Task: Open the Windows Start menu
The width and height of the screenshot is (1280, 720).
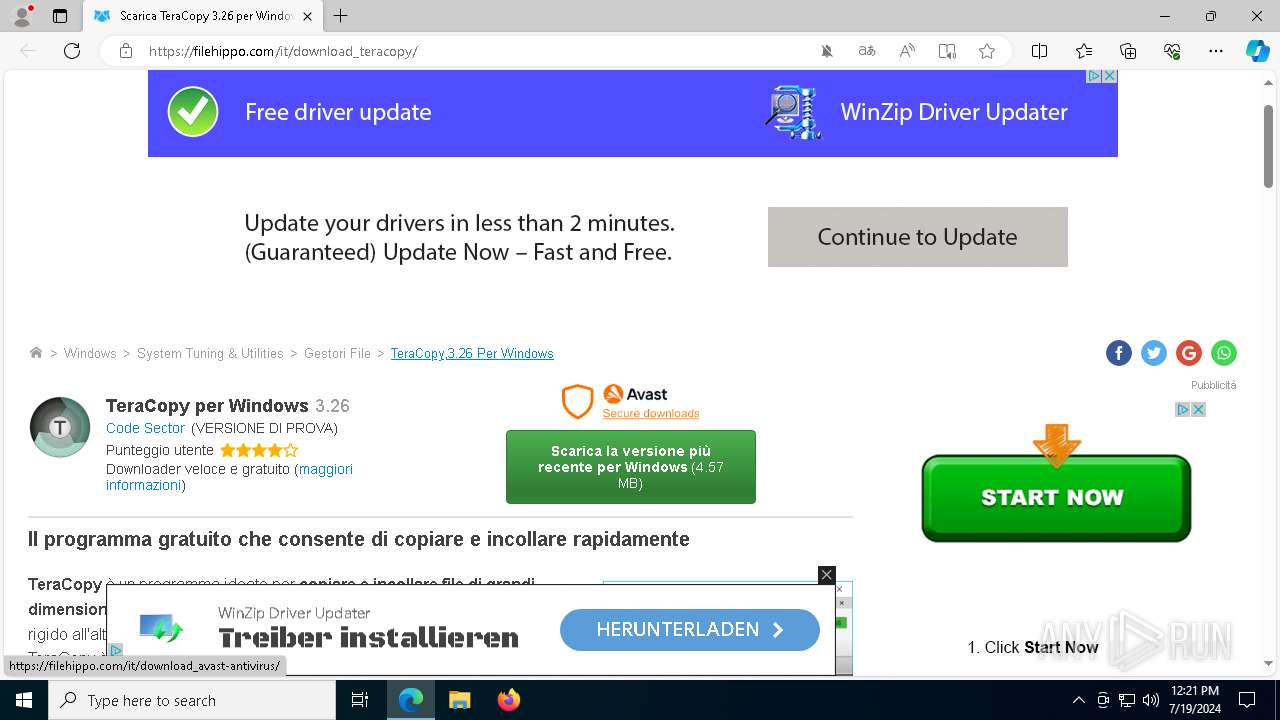Action: 24,700
